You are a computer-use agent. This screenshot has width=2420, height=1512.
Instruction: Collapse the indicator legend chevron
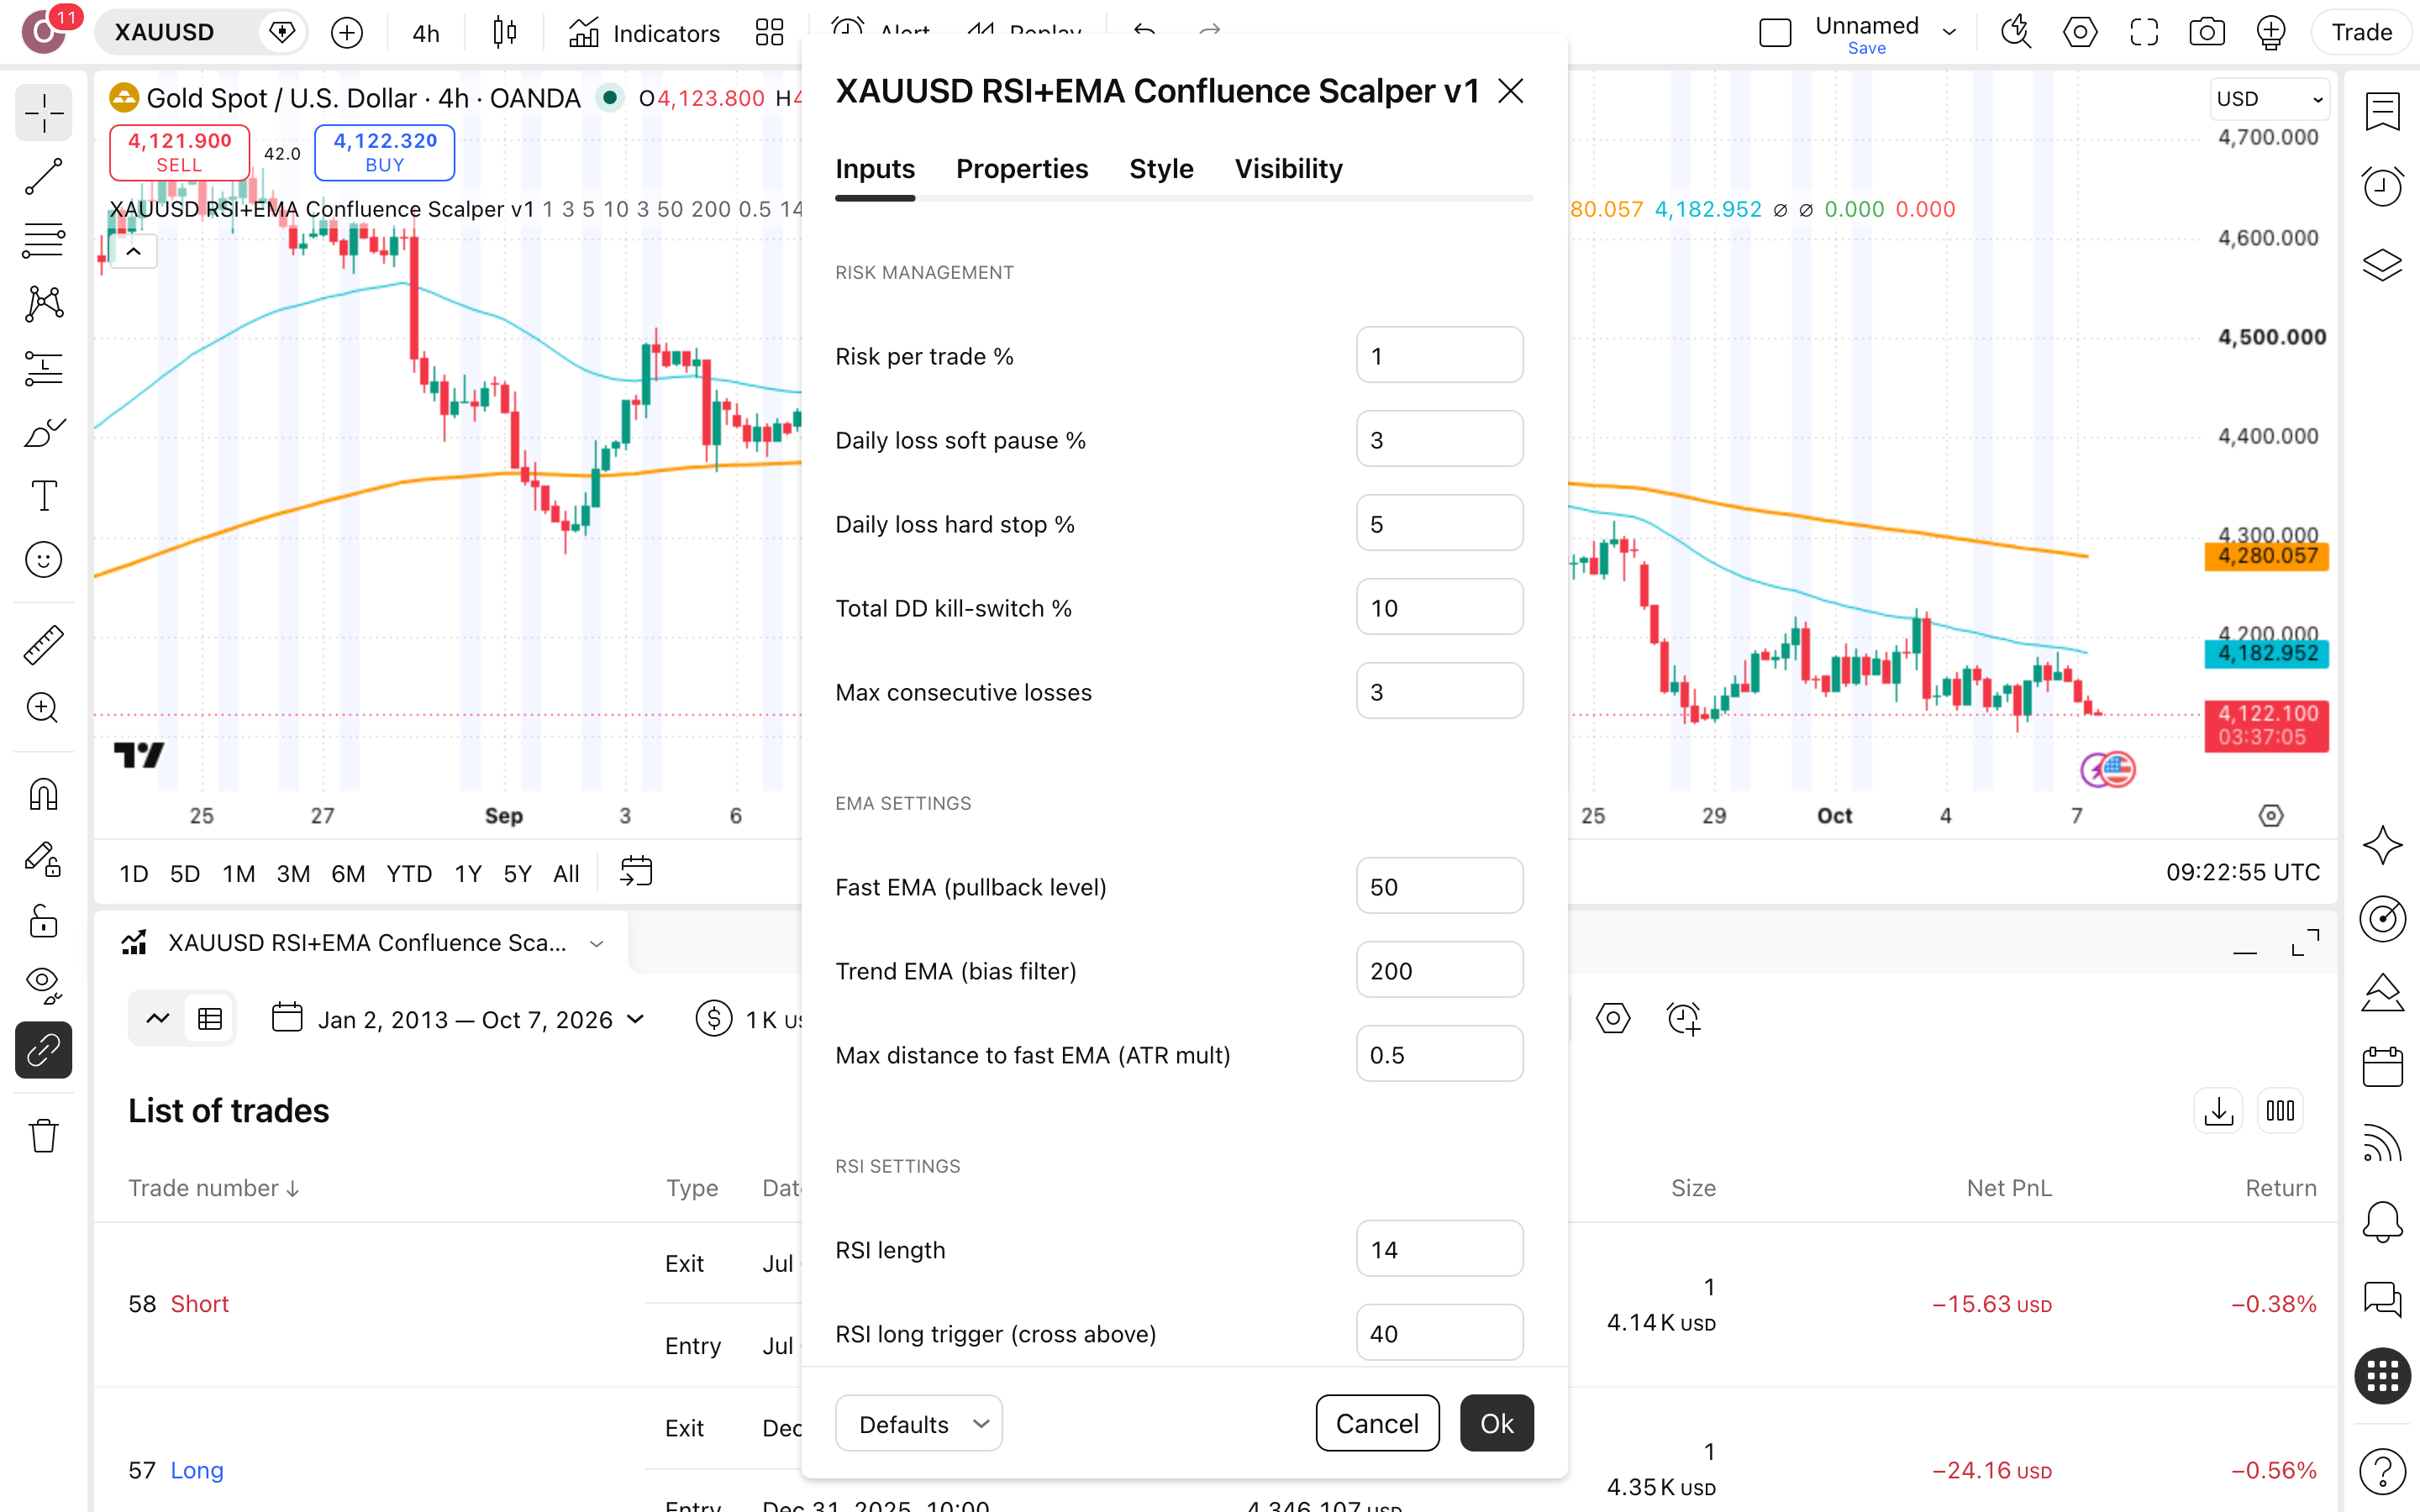click(134, 251)
